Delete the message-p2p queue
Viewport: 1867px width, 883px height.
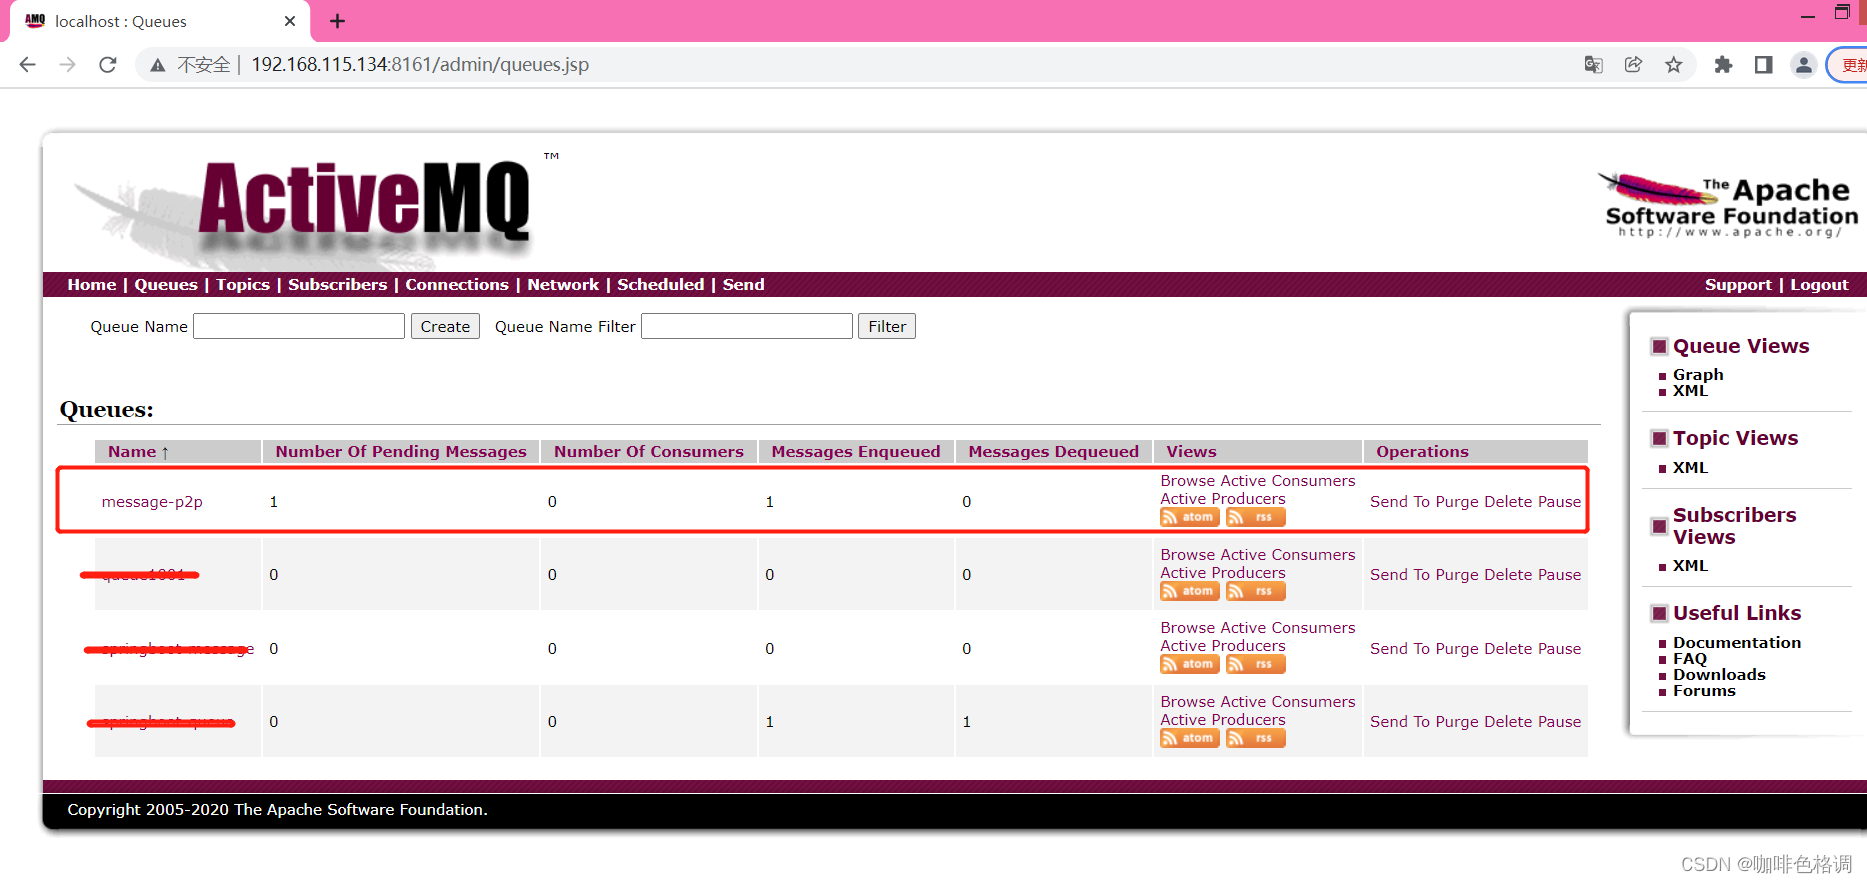point(1508,502)
